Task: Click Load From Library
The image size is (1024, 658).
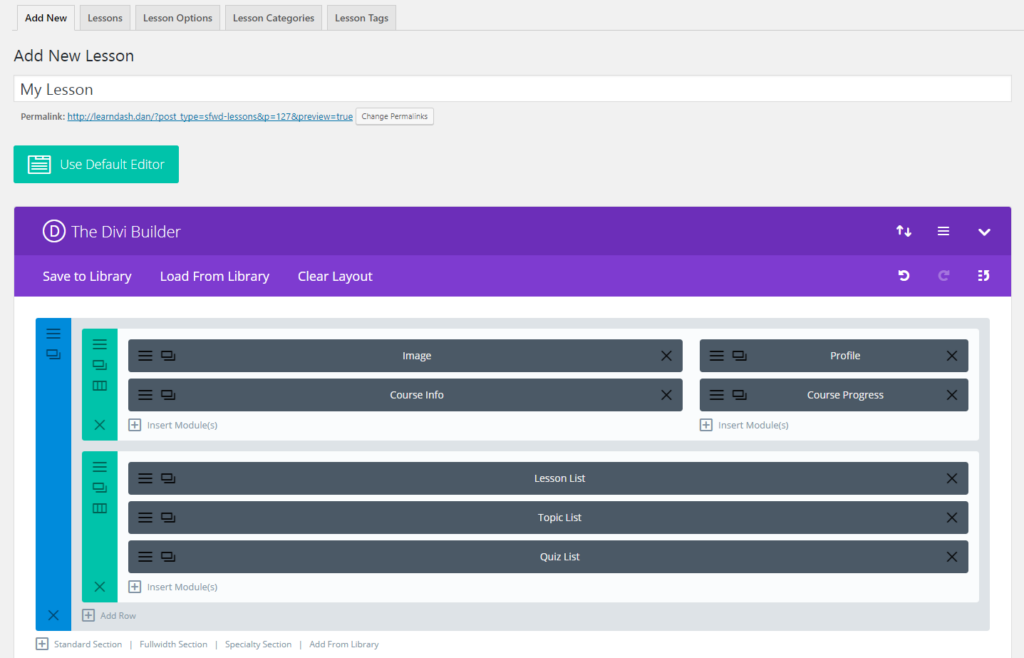Action: pyautogui.click(x=214, y=276)
